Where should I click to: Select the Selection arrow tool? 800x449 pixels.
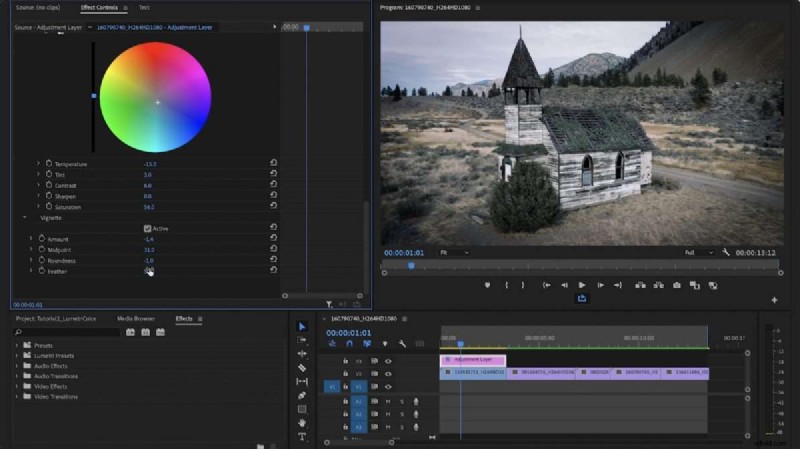302,327
